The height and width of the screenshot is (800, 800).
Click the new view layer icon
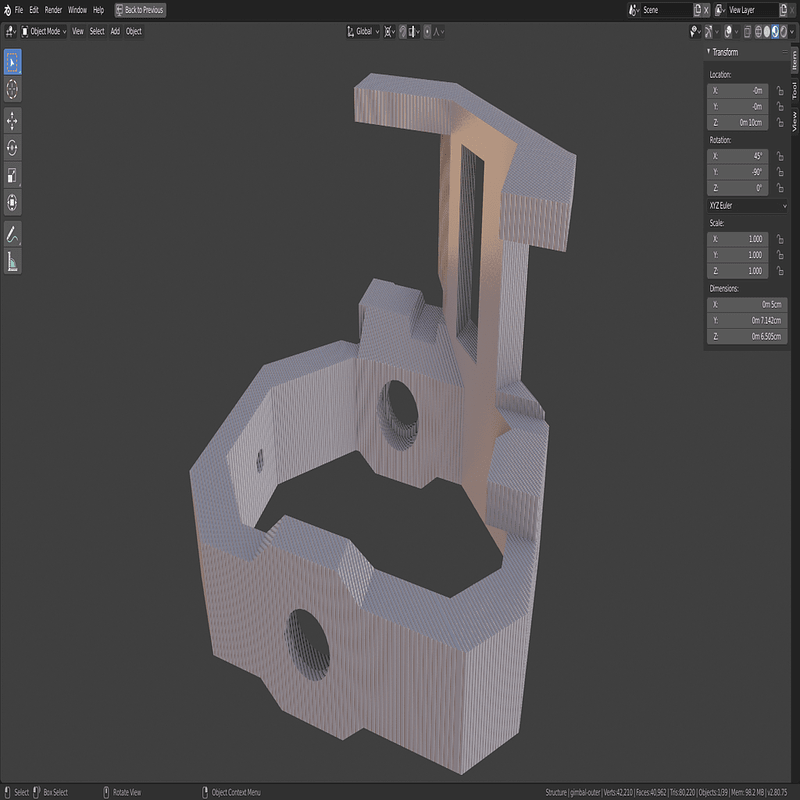pyautogui.click(x=783, y=10)
